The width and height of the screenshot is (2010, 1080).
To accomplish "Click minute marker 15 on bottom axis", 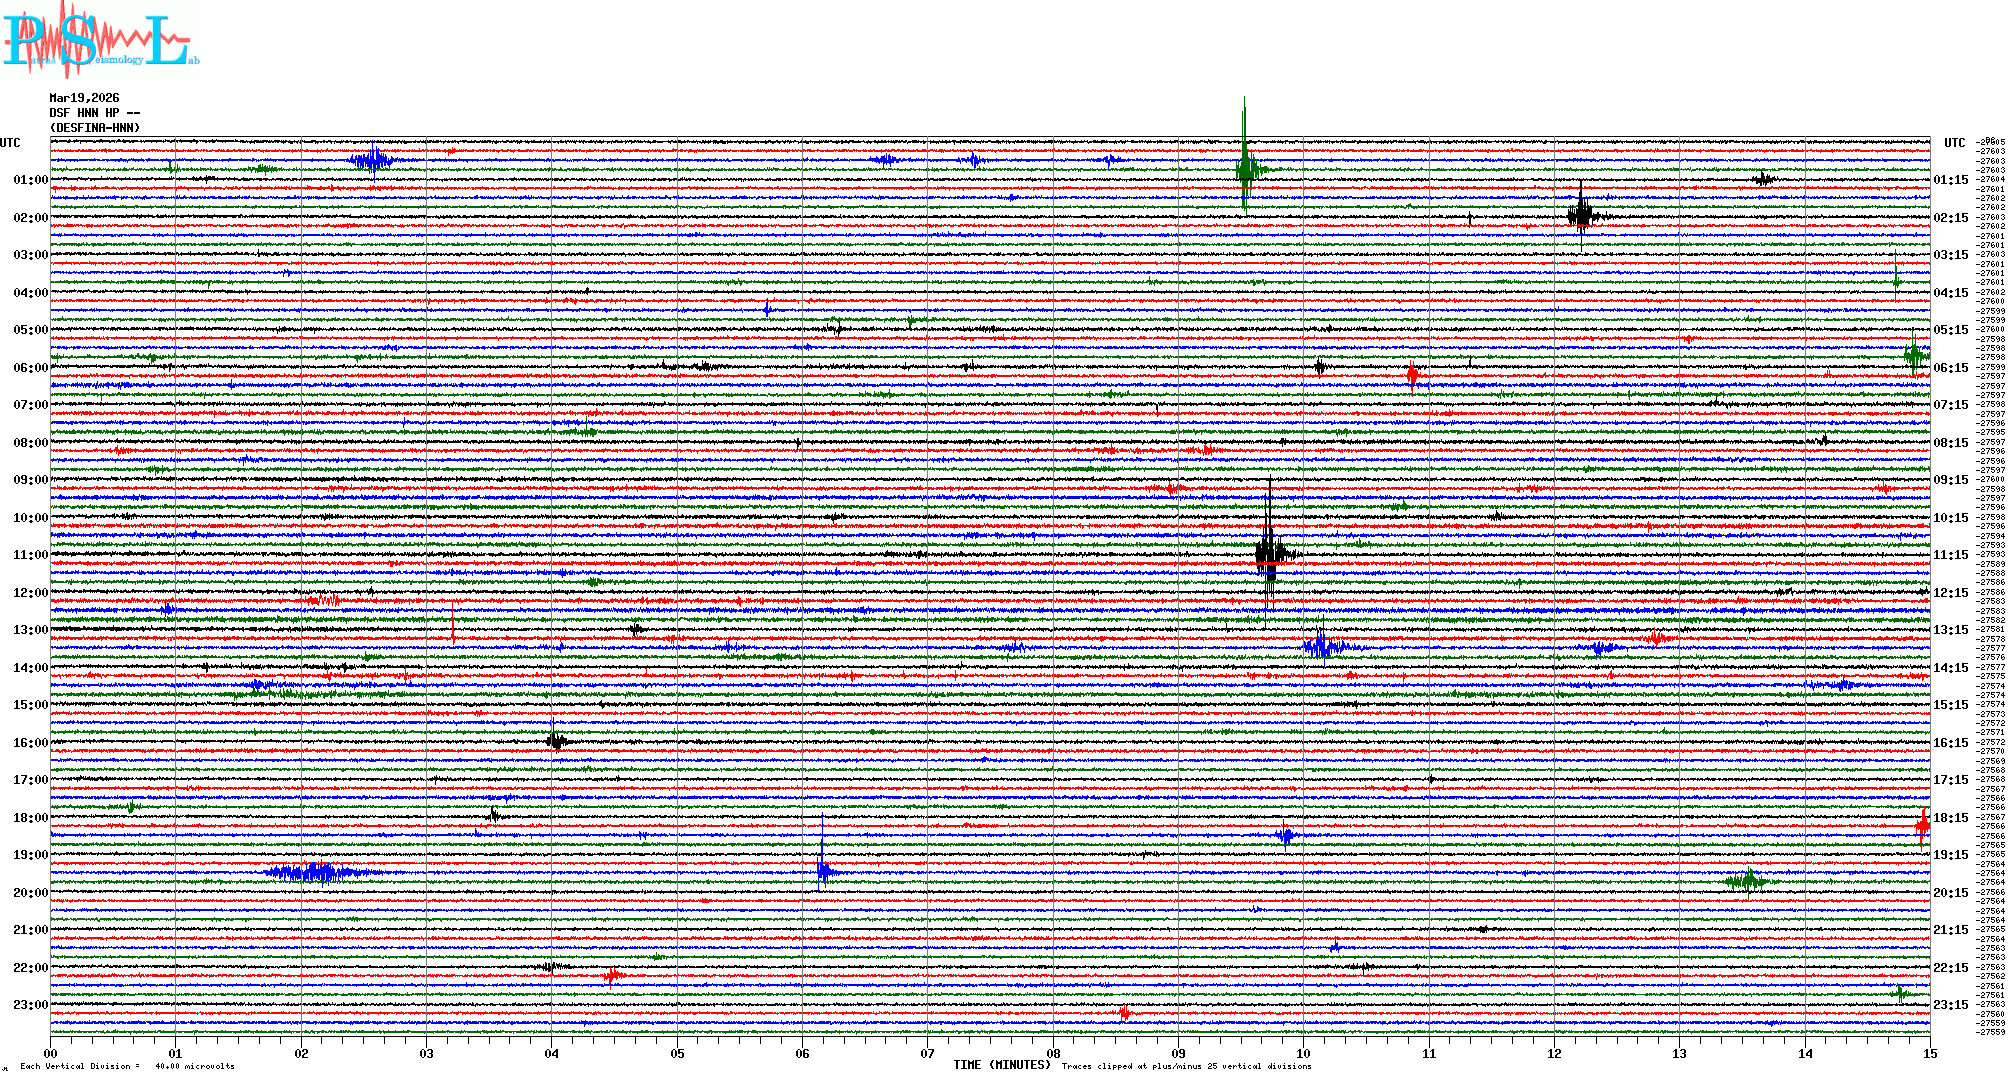I will 1930,1053.
